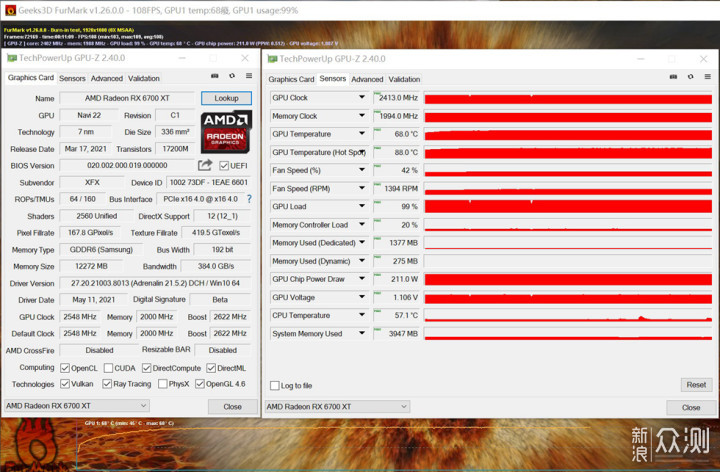Open the GPU Load sensor dropdown

click(362, 206)
